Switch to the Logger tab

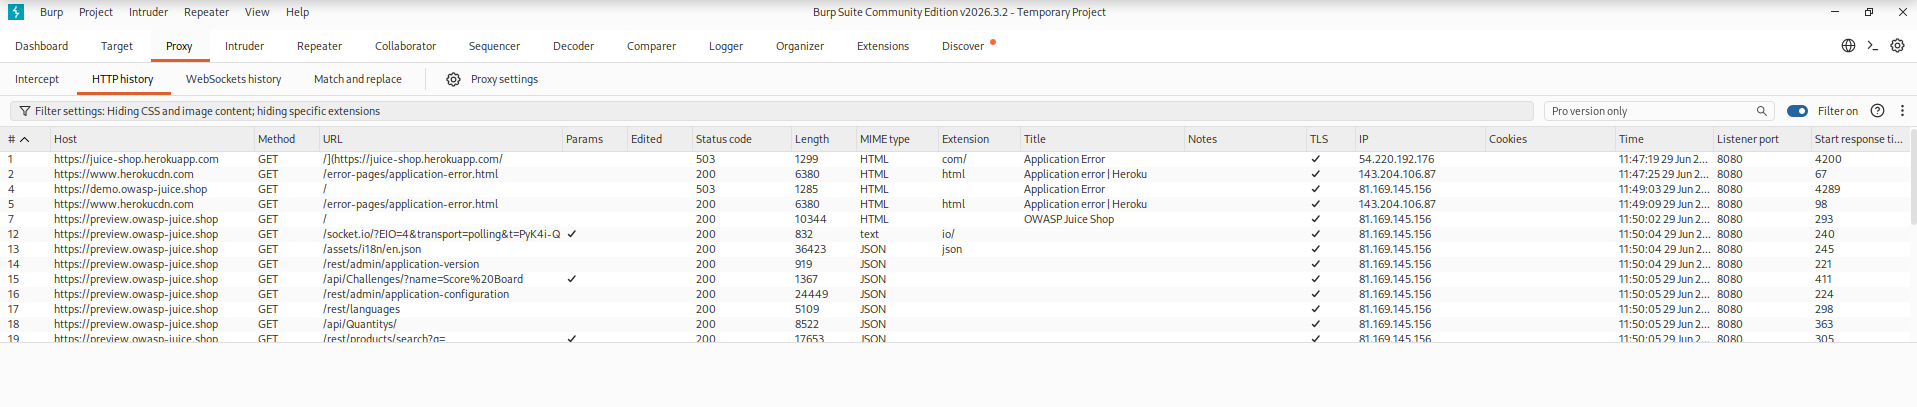click(726, 46)
